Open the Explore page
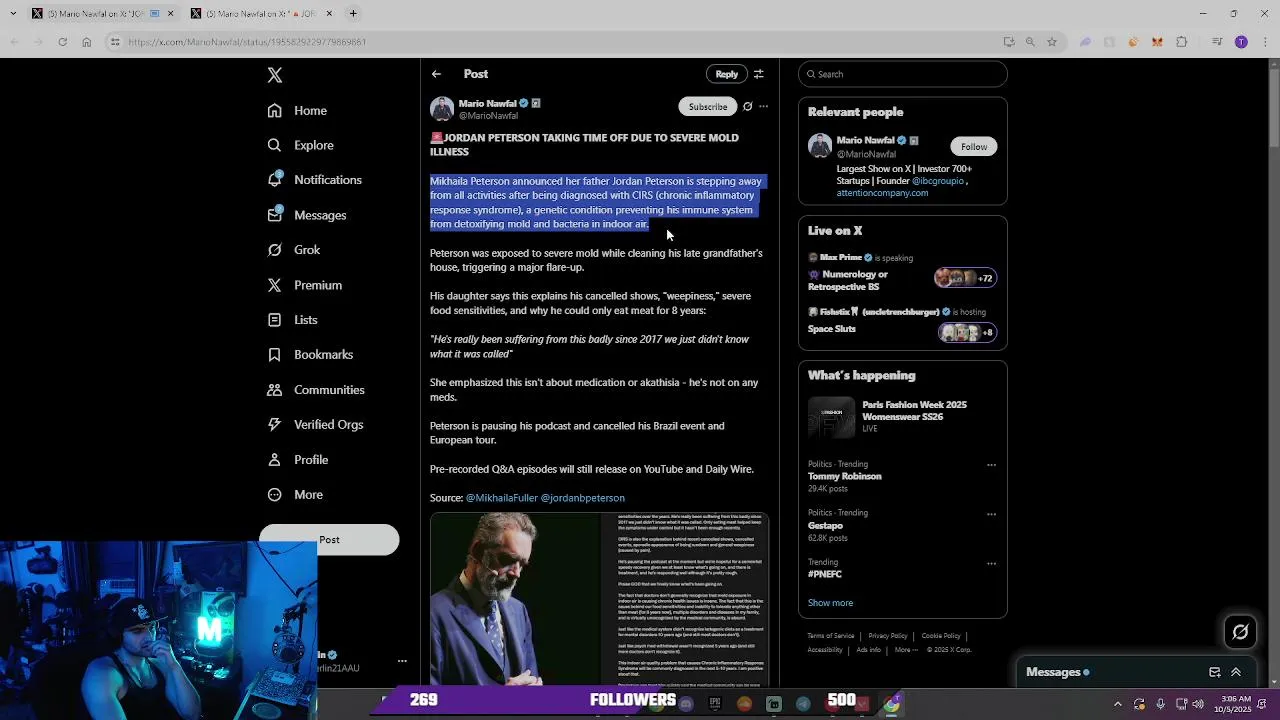This screenshot has width=1280, height=720. [x=300, y=145]
